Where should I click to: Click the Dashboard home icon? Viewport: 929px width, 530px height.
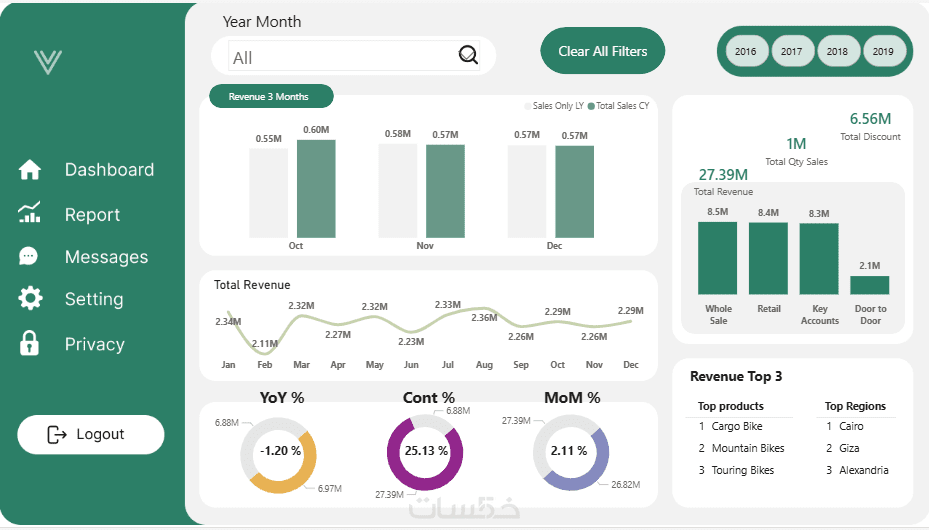tap(30, 170)
